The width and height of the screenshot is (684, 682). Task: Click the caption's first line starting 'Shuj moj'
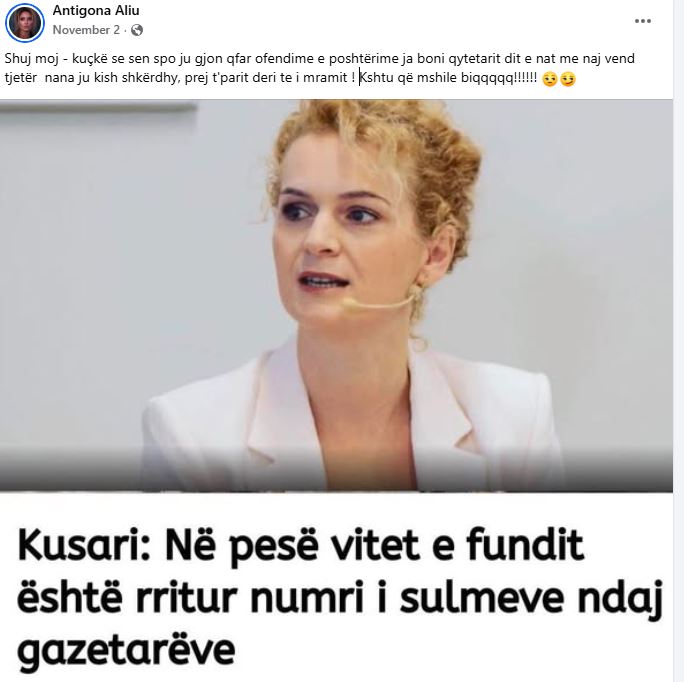point(319,58)
